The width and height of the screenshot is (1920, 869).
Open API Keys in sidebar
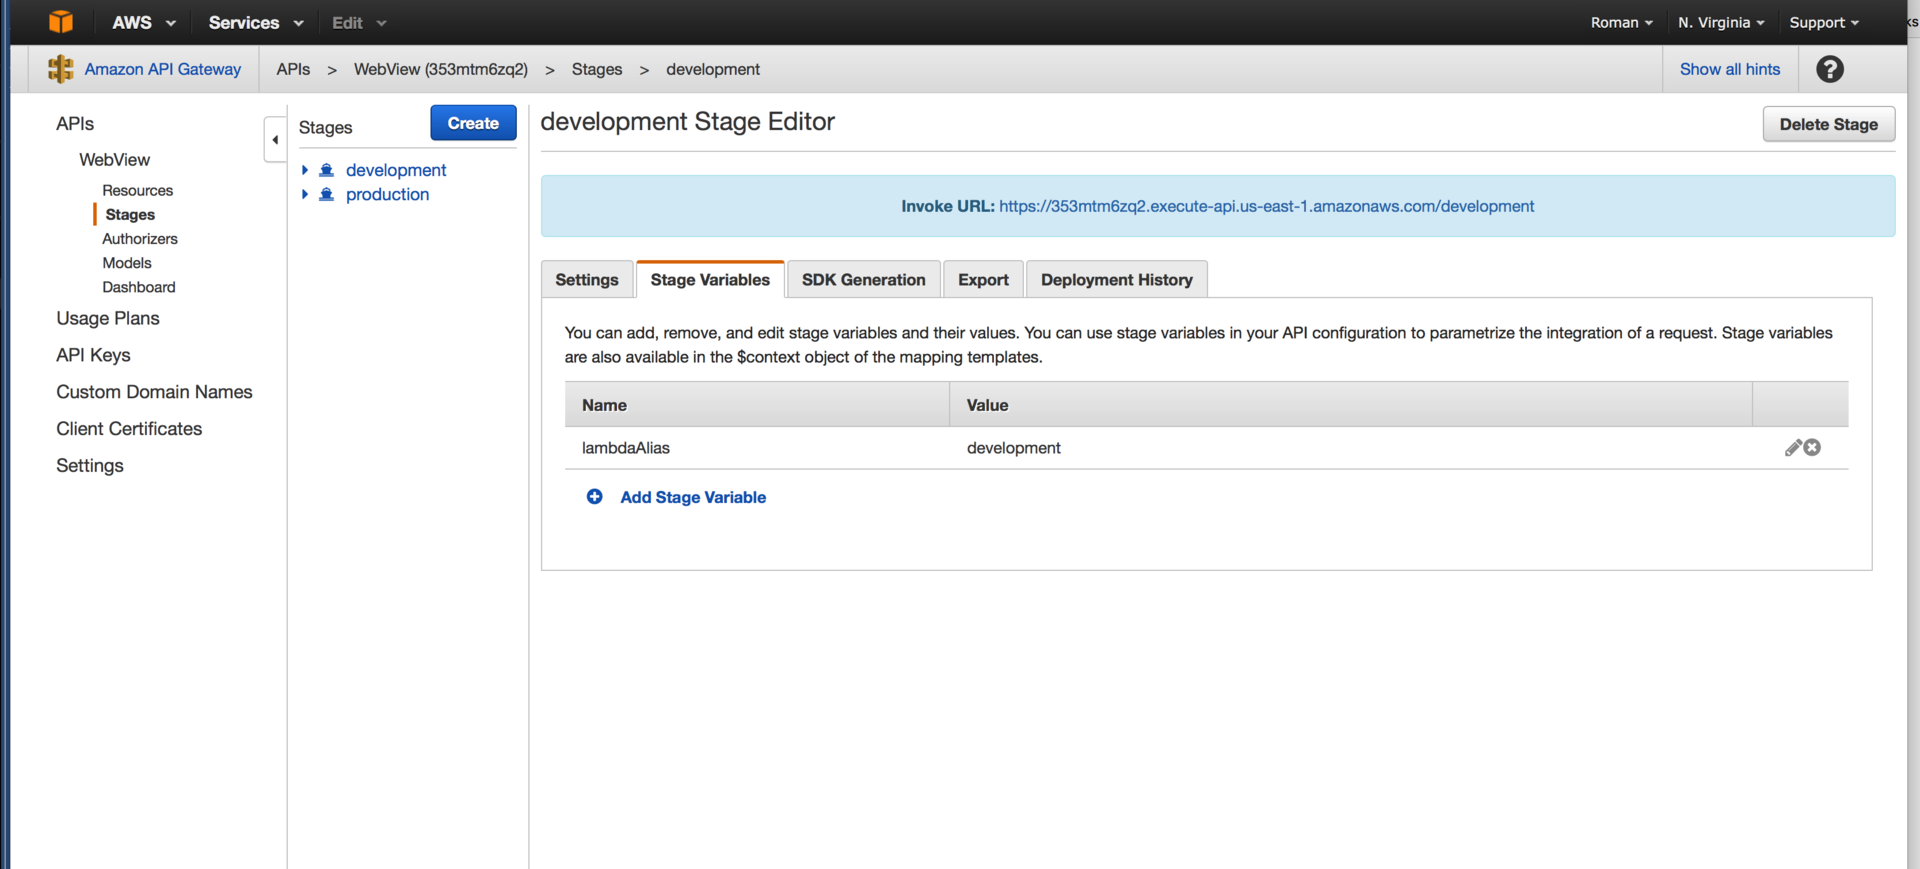tap(93, 355)
